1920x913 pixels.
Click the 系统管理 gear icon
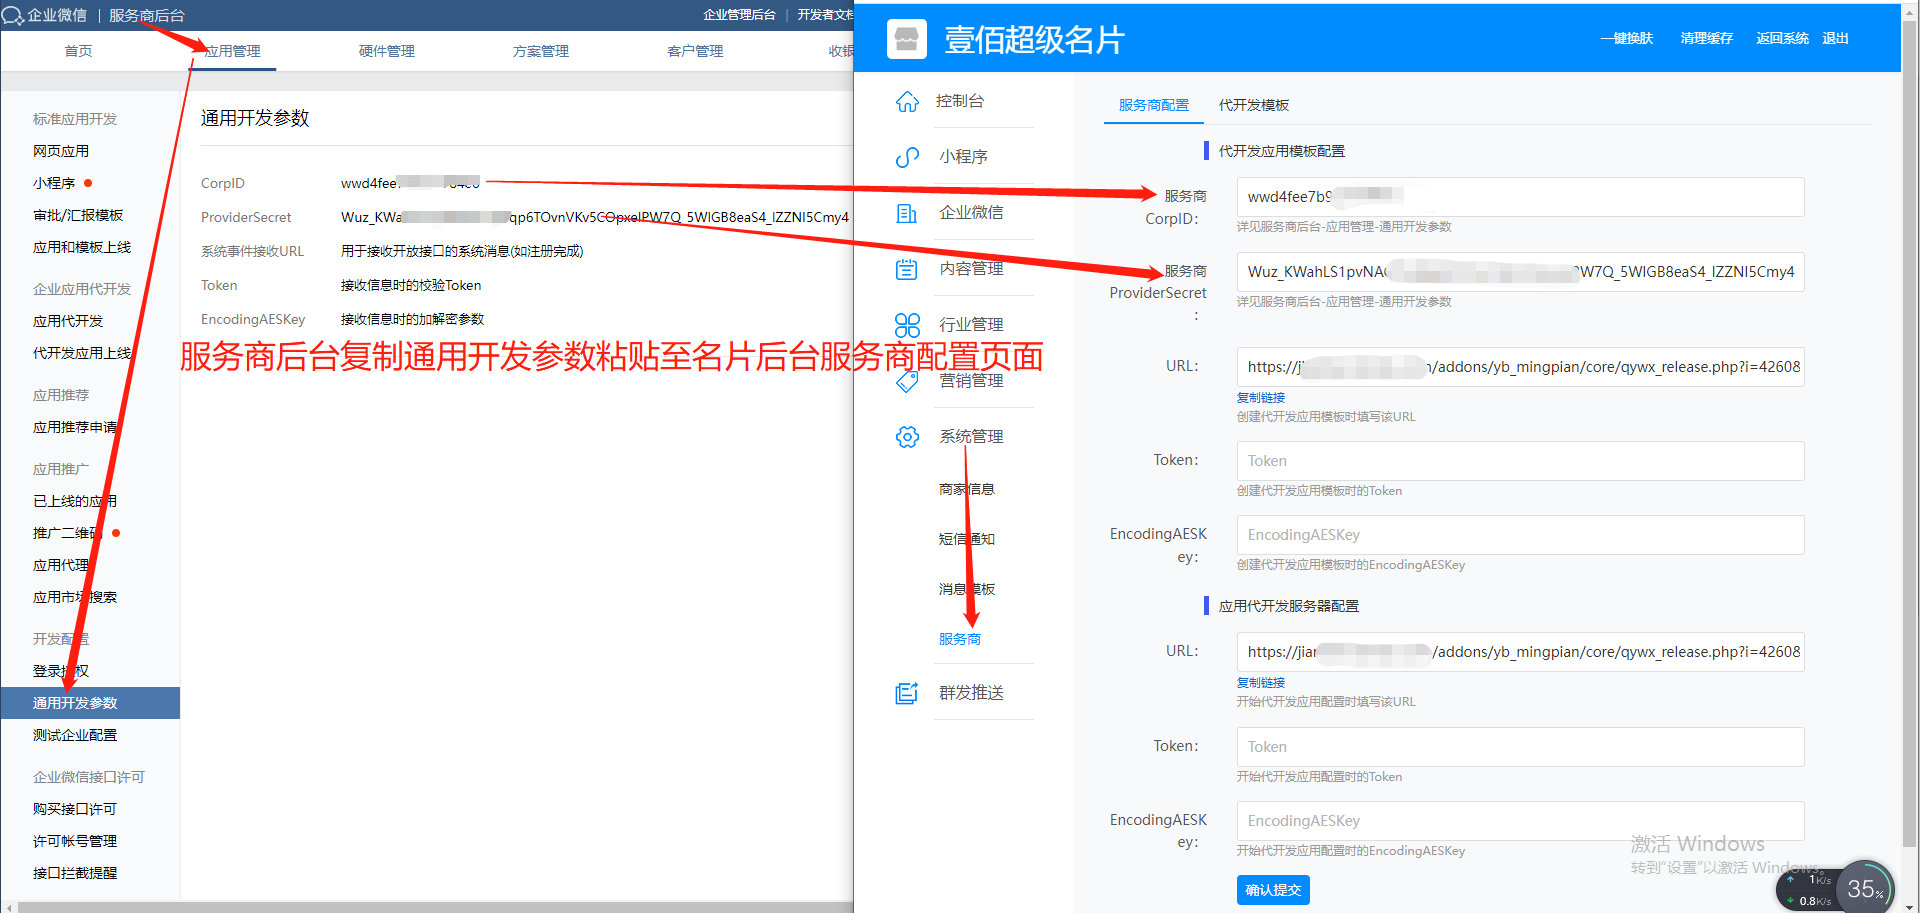coord(907,437)
